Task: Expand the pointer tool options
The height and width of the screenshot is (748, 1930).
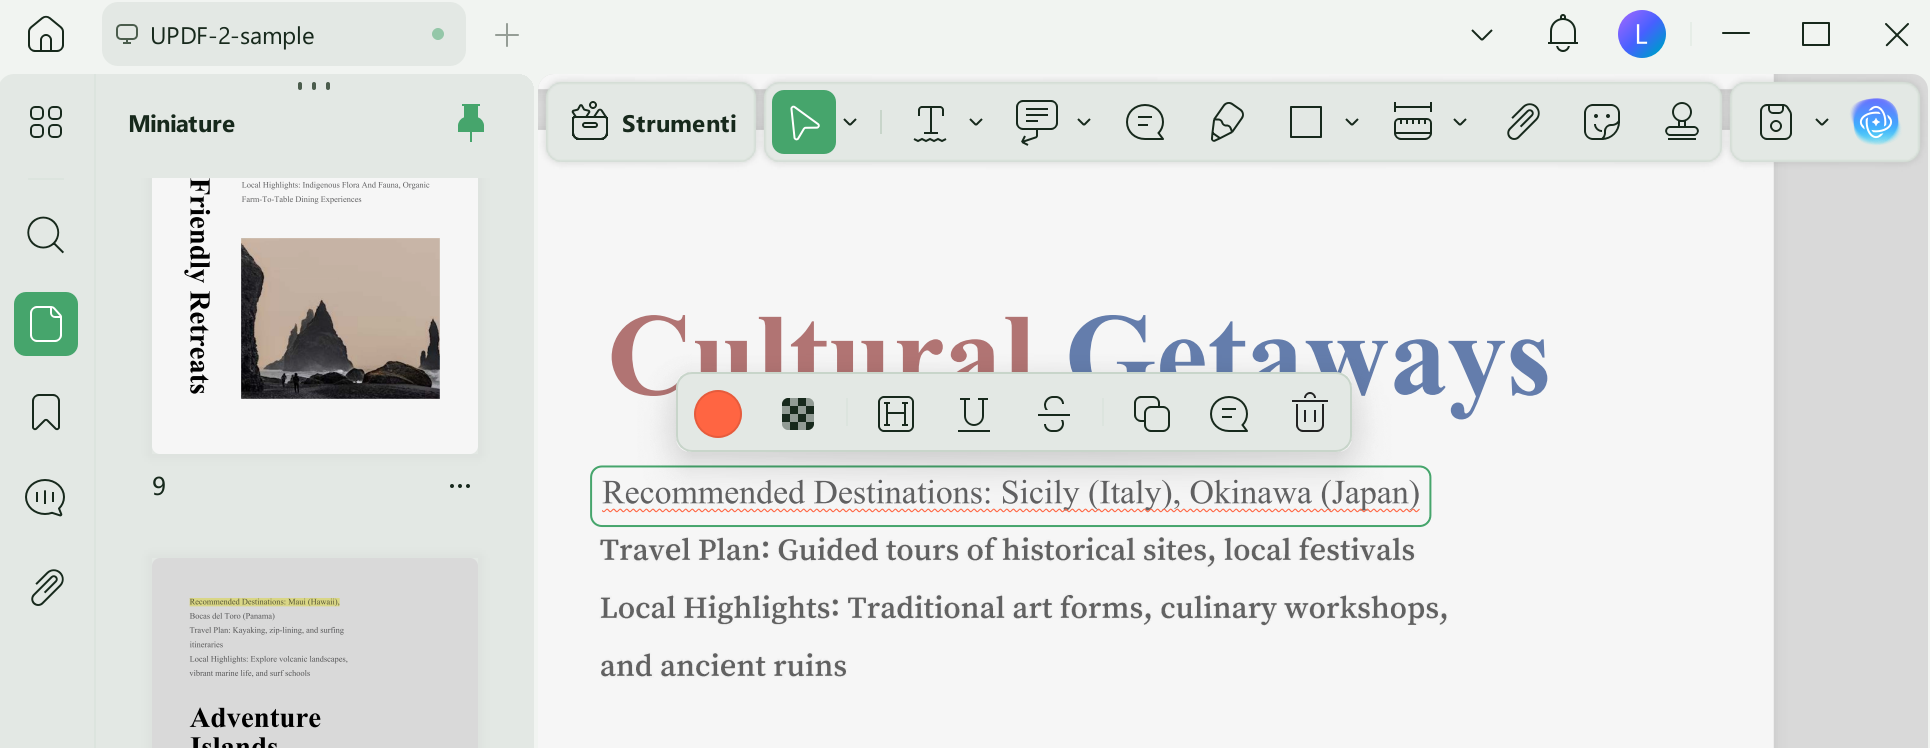Action: click(x=851, y=122)
